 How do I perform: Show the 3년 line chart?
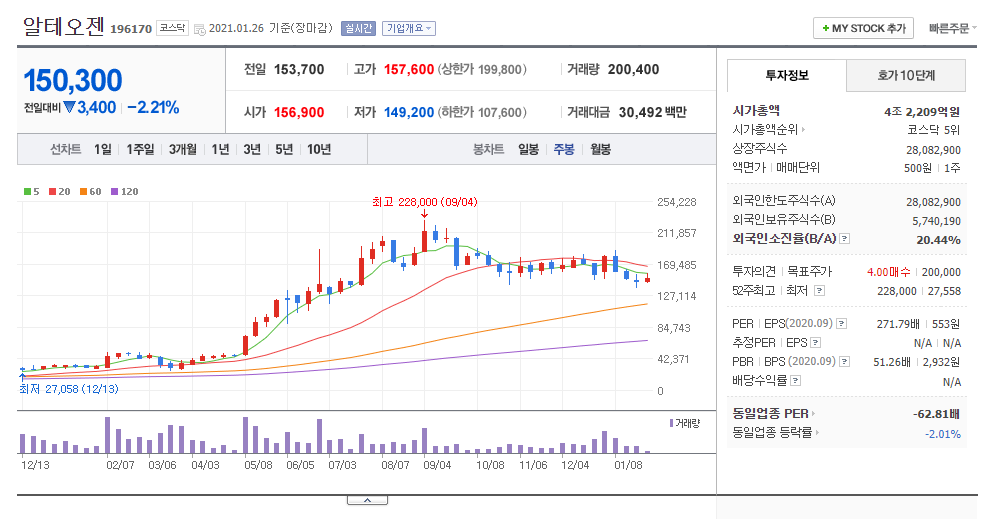click(252, 149)
